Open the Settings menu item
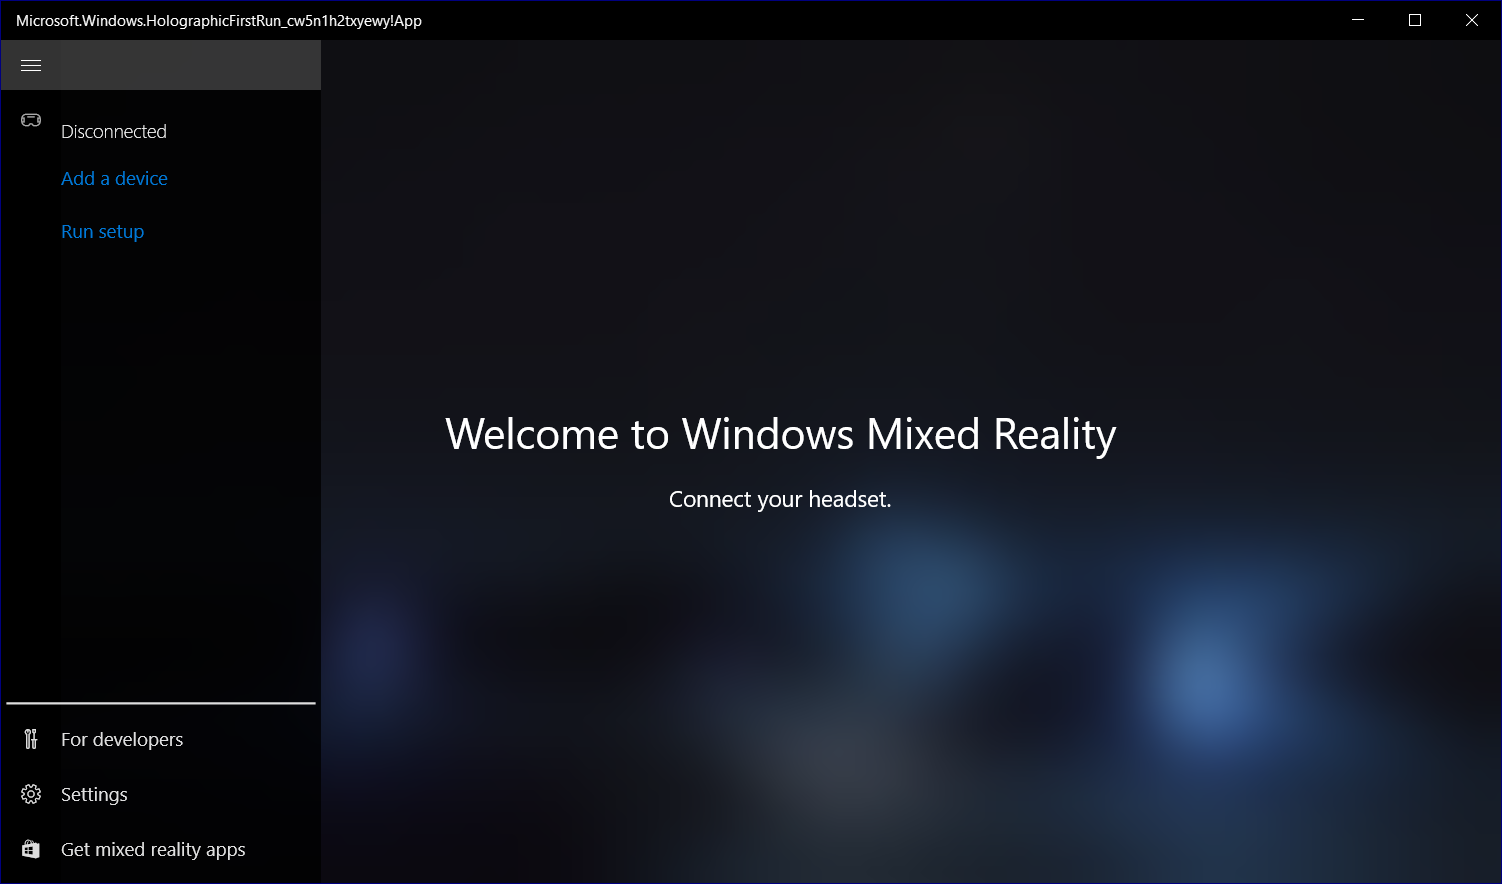The image size is (1502, 884). 161,794
